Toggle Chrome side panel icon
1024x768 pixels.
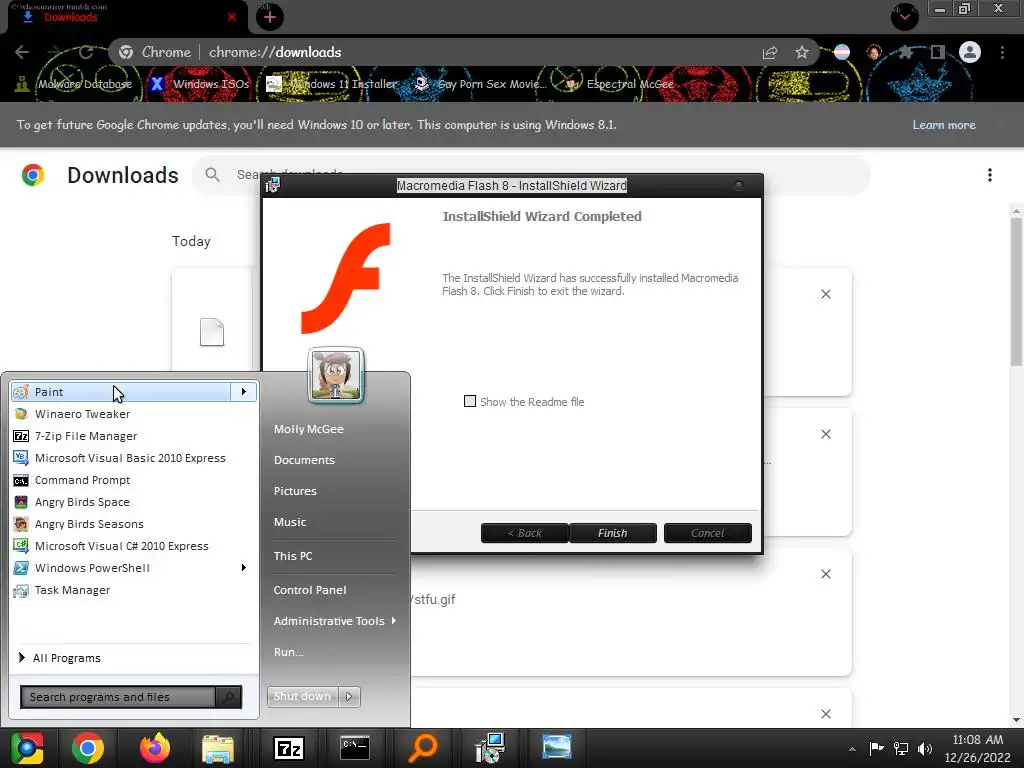pyautogui.click(x=938, y=52)
